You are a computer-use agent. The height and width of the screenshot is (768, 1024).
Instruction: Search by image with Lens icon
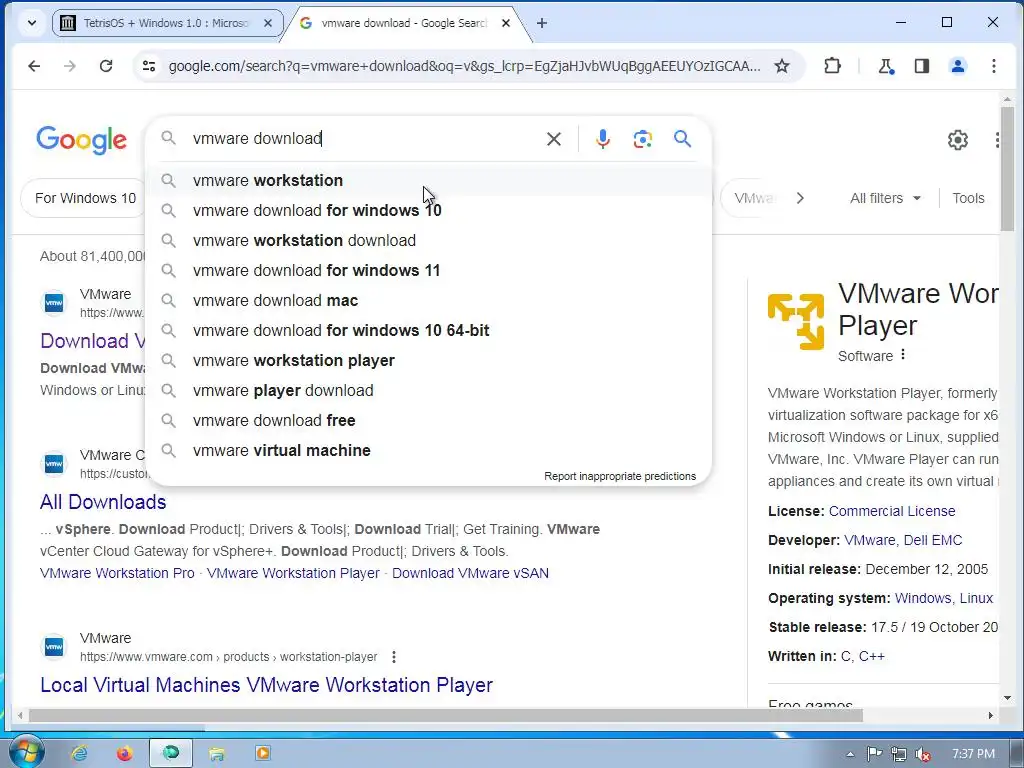643,139
